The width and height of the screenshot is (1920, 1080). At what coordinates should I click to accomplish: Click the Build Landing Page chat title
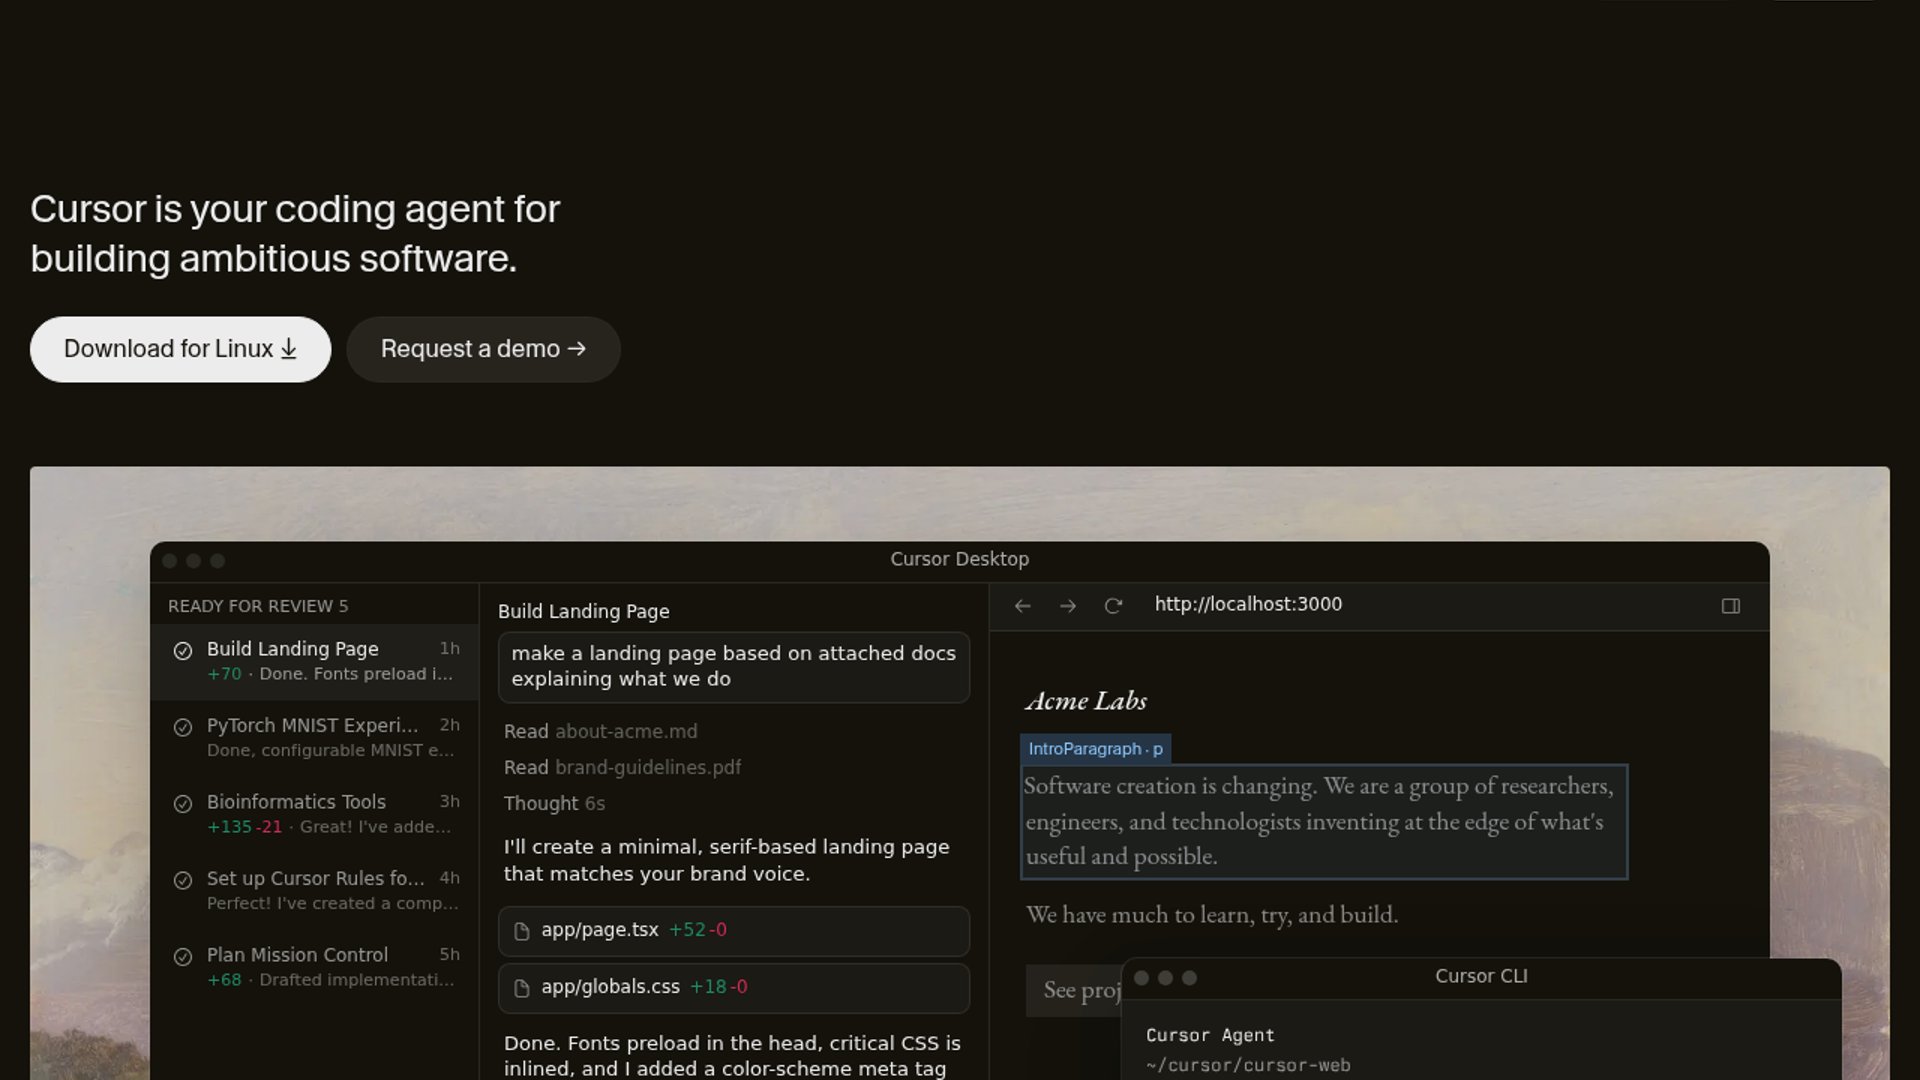click(x=584, y=611)
